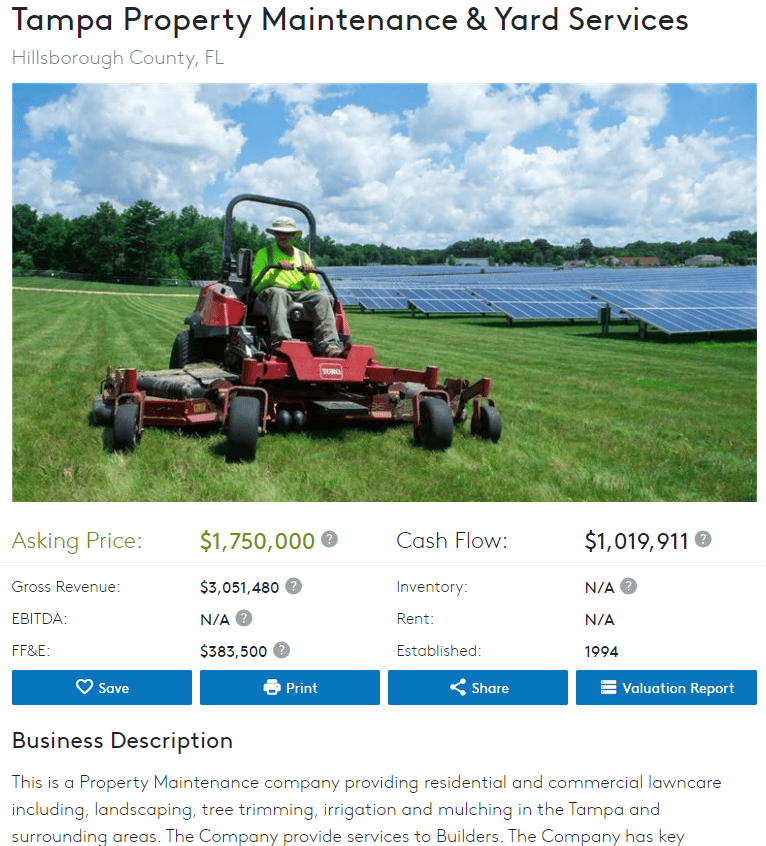The height and width of the screenshot is (846, 766).
Task: Select the $1,750,000 asking price value
Action: [257, 541]
